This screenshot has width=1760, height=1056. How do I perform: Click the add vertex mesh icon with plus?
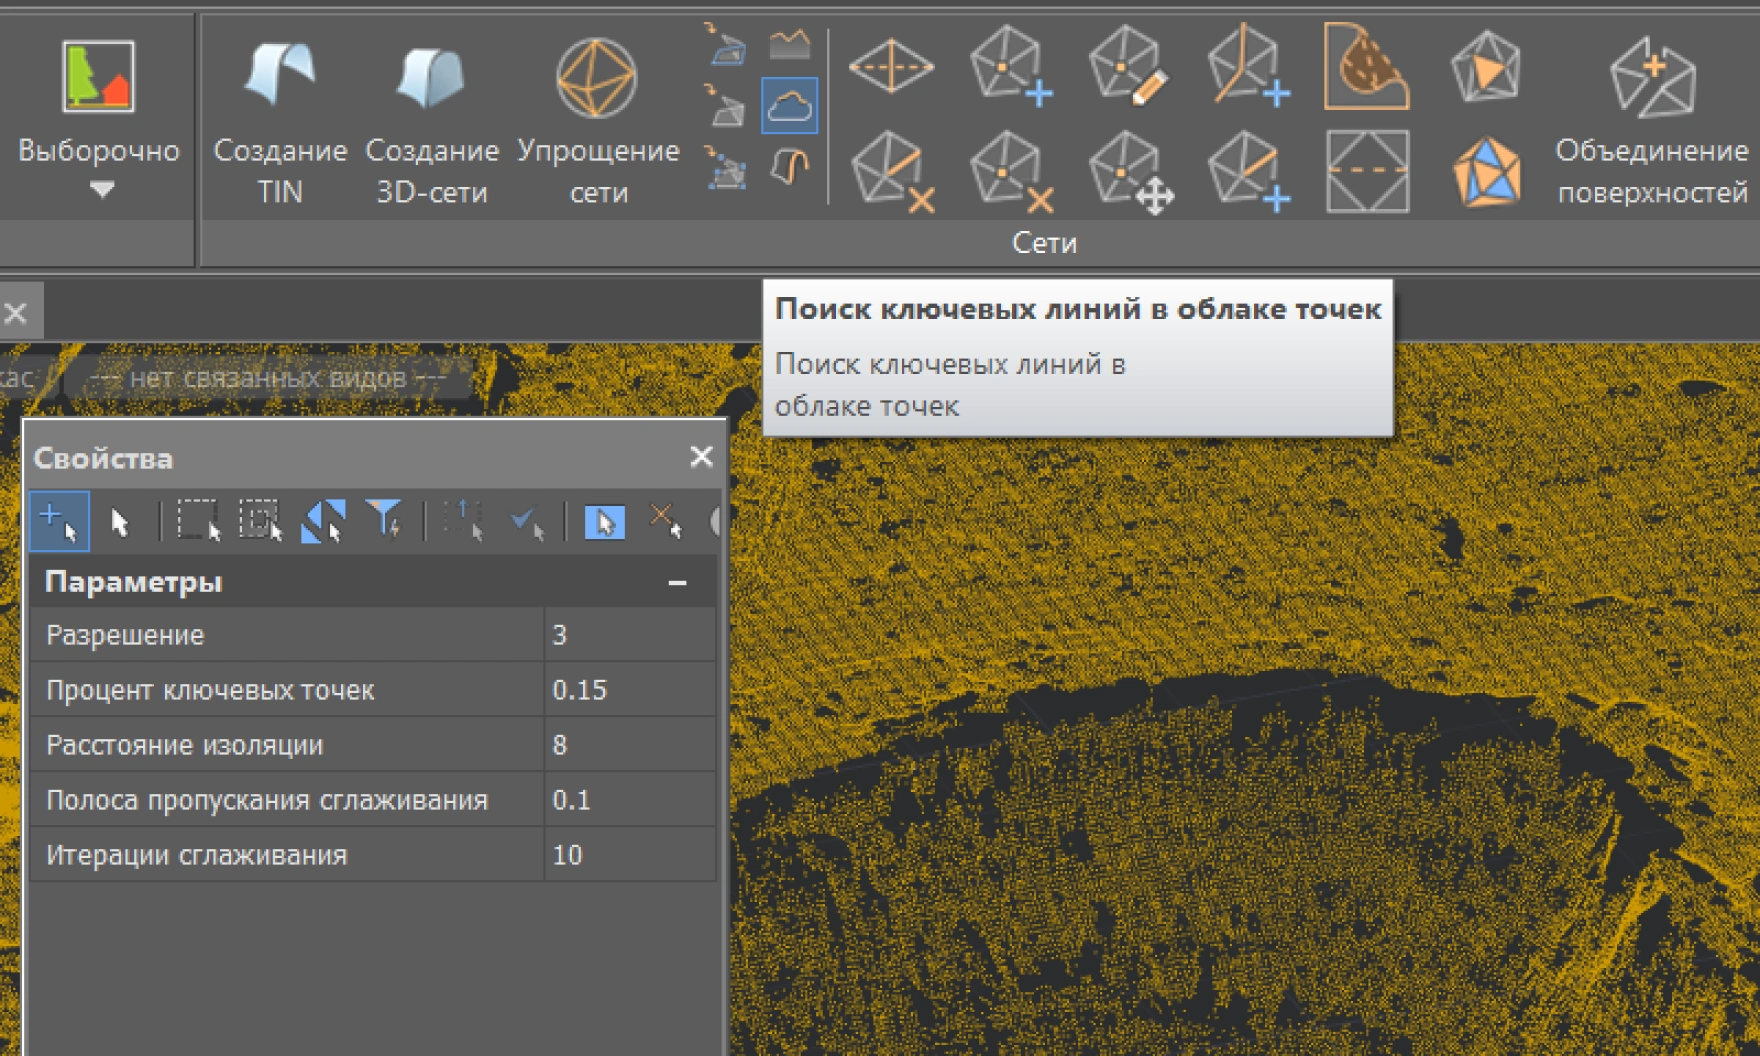coord(1010,66)
